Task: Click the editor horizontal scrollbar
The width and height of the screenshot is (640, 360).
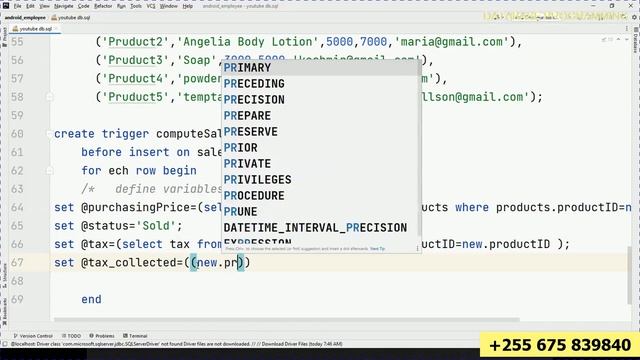Action: (x=287, y=320)
